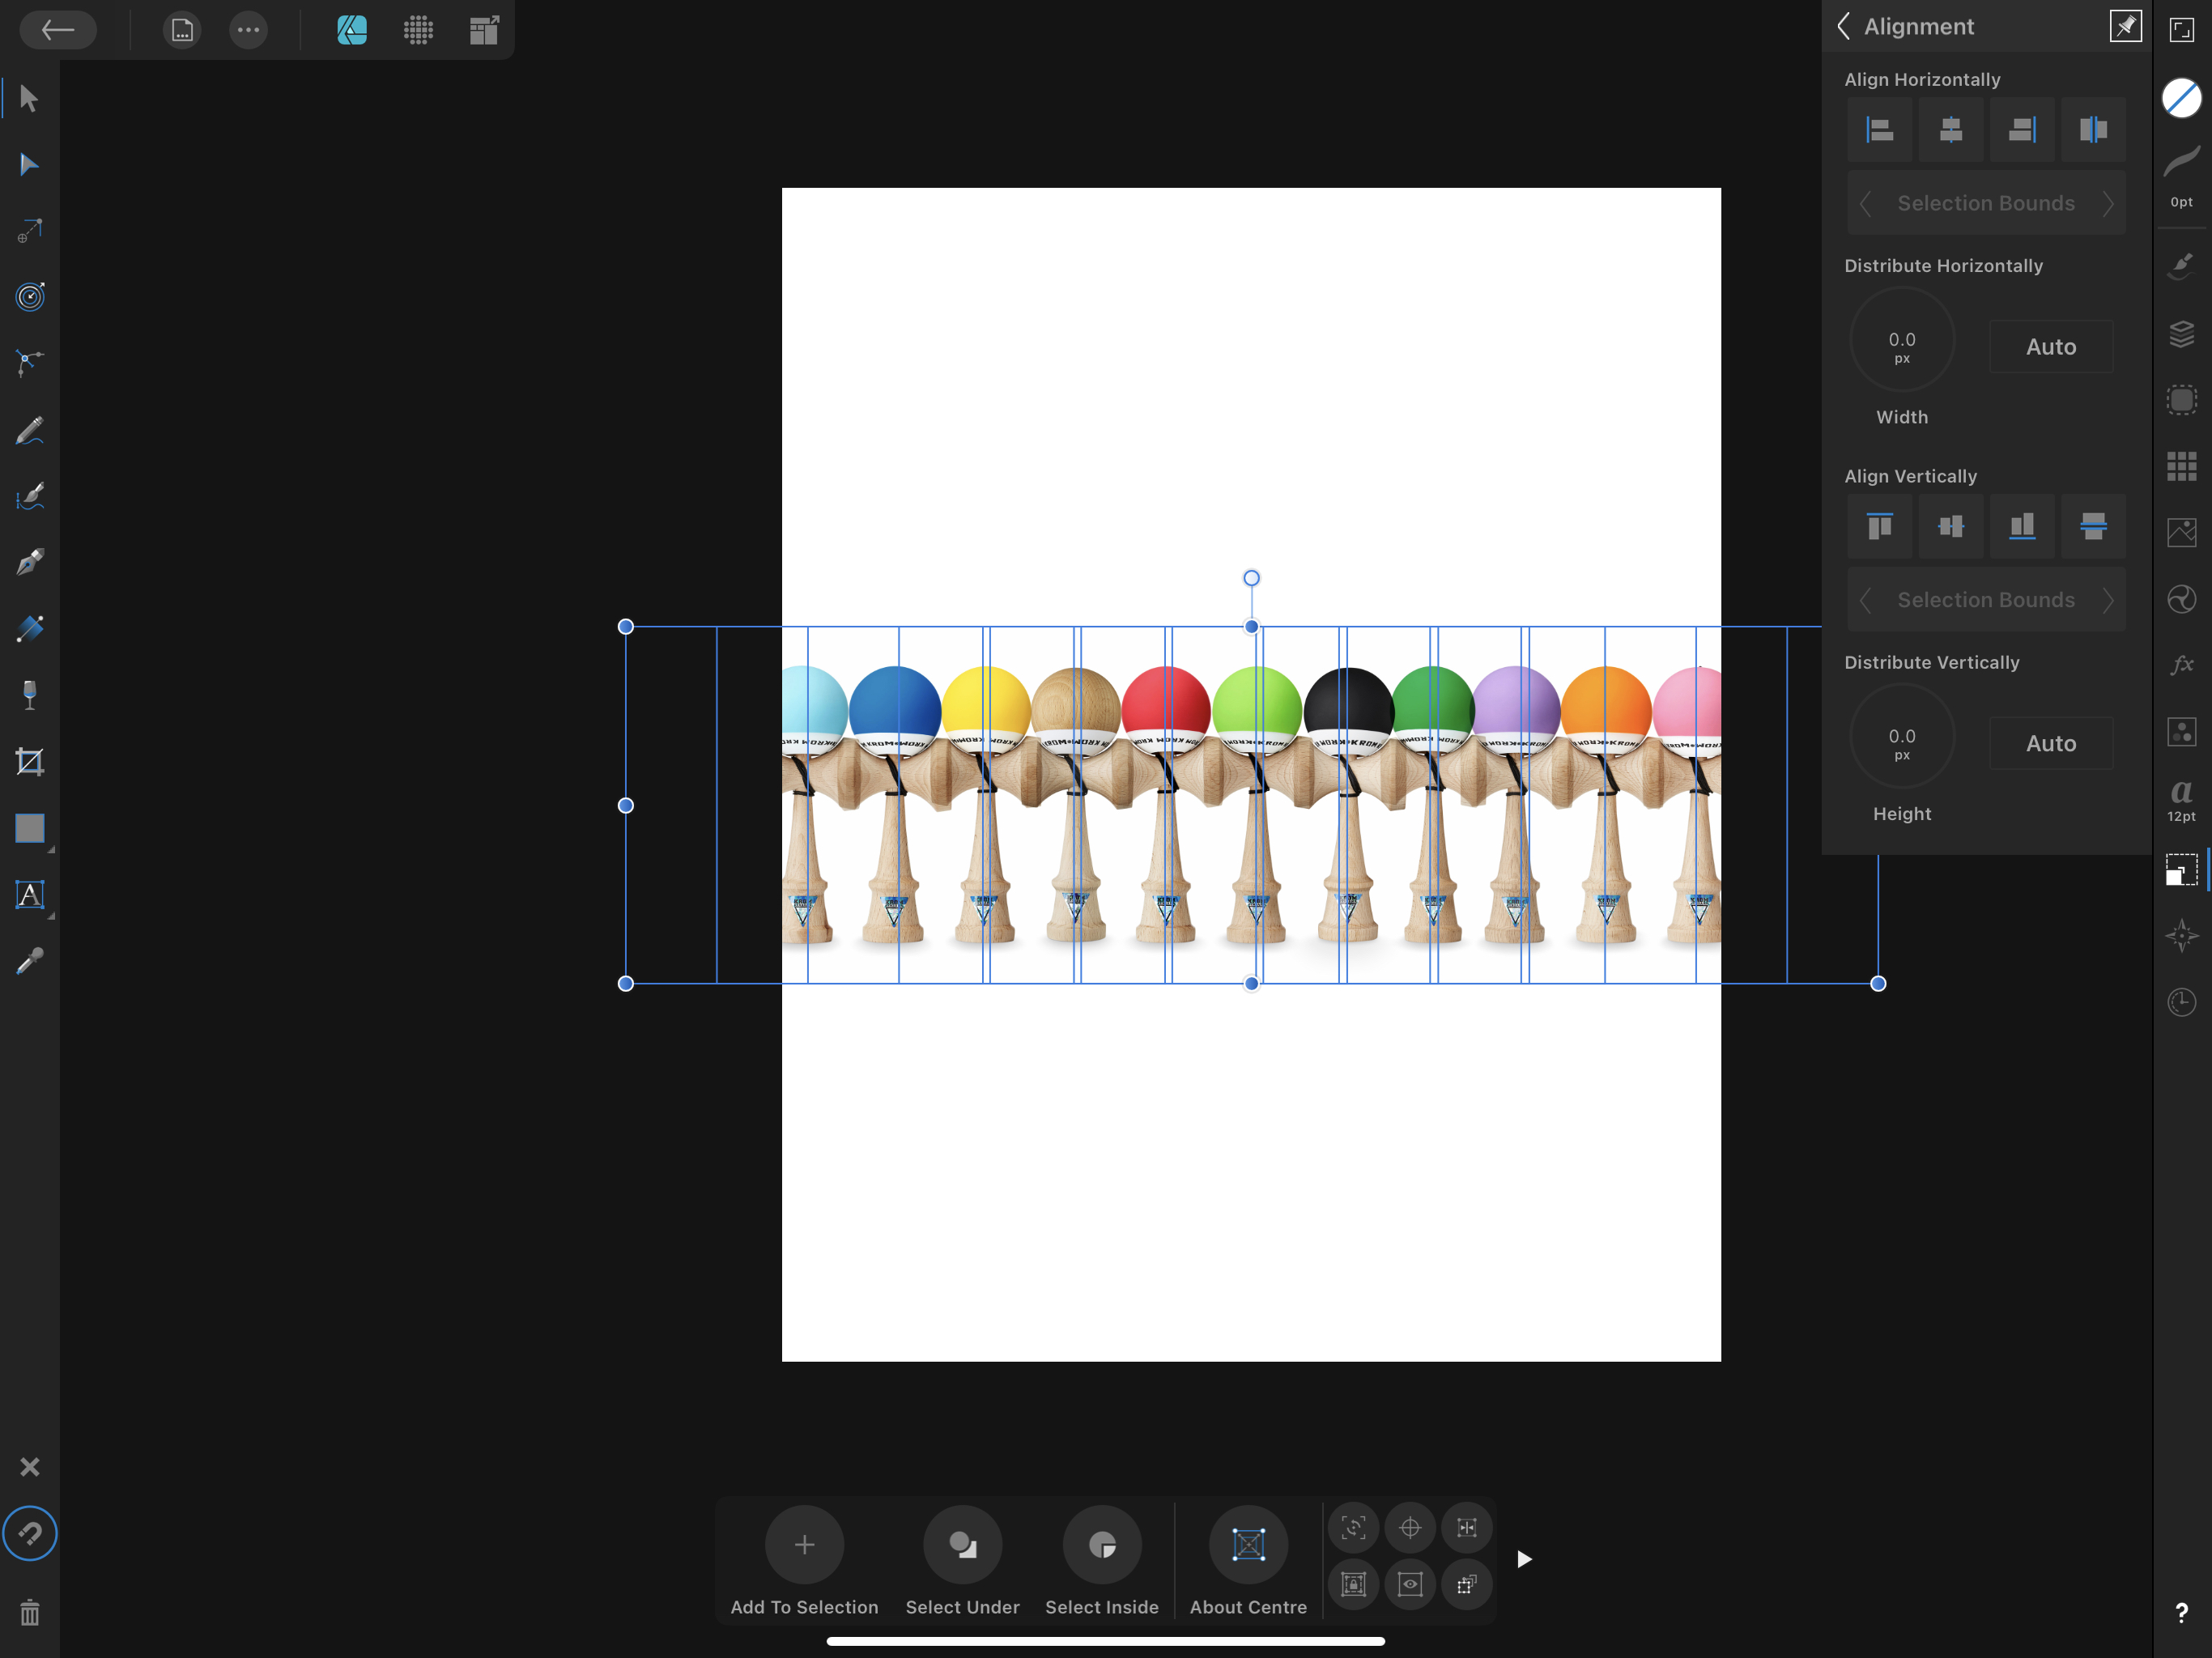Click the Deselect X icon
The height and width of the screenshot is (1658, 2212).
click(29, 1467)
